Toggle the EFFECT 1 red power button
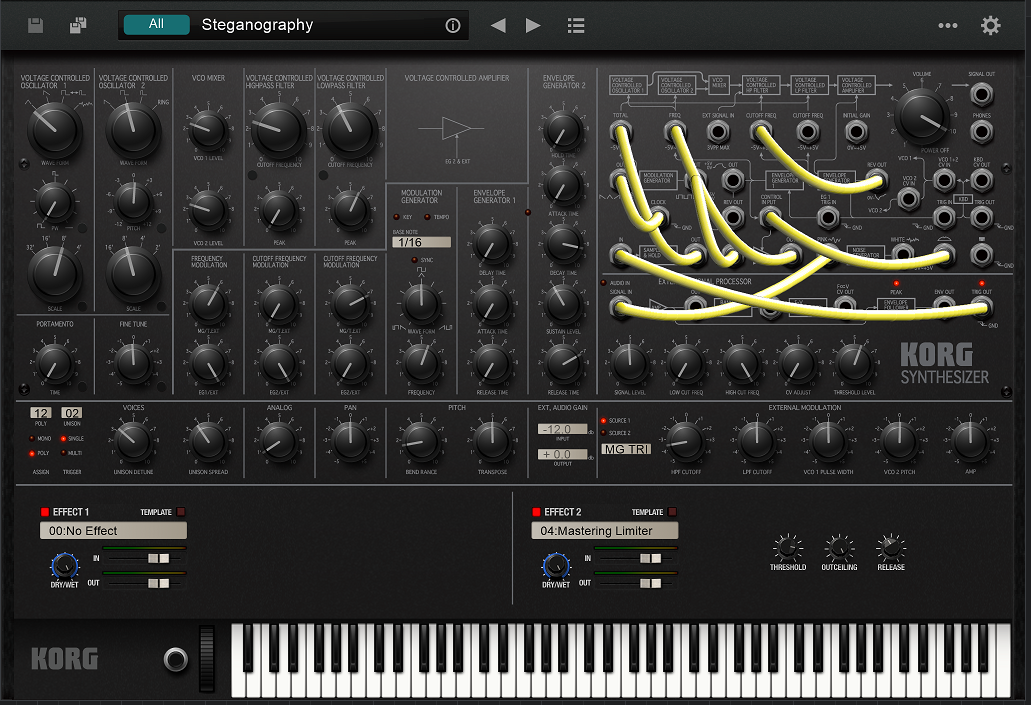The width and height of the screenshot is (1031, 705). 45,512
